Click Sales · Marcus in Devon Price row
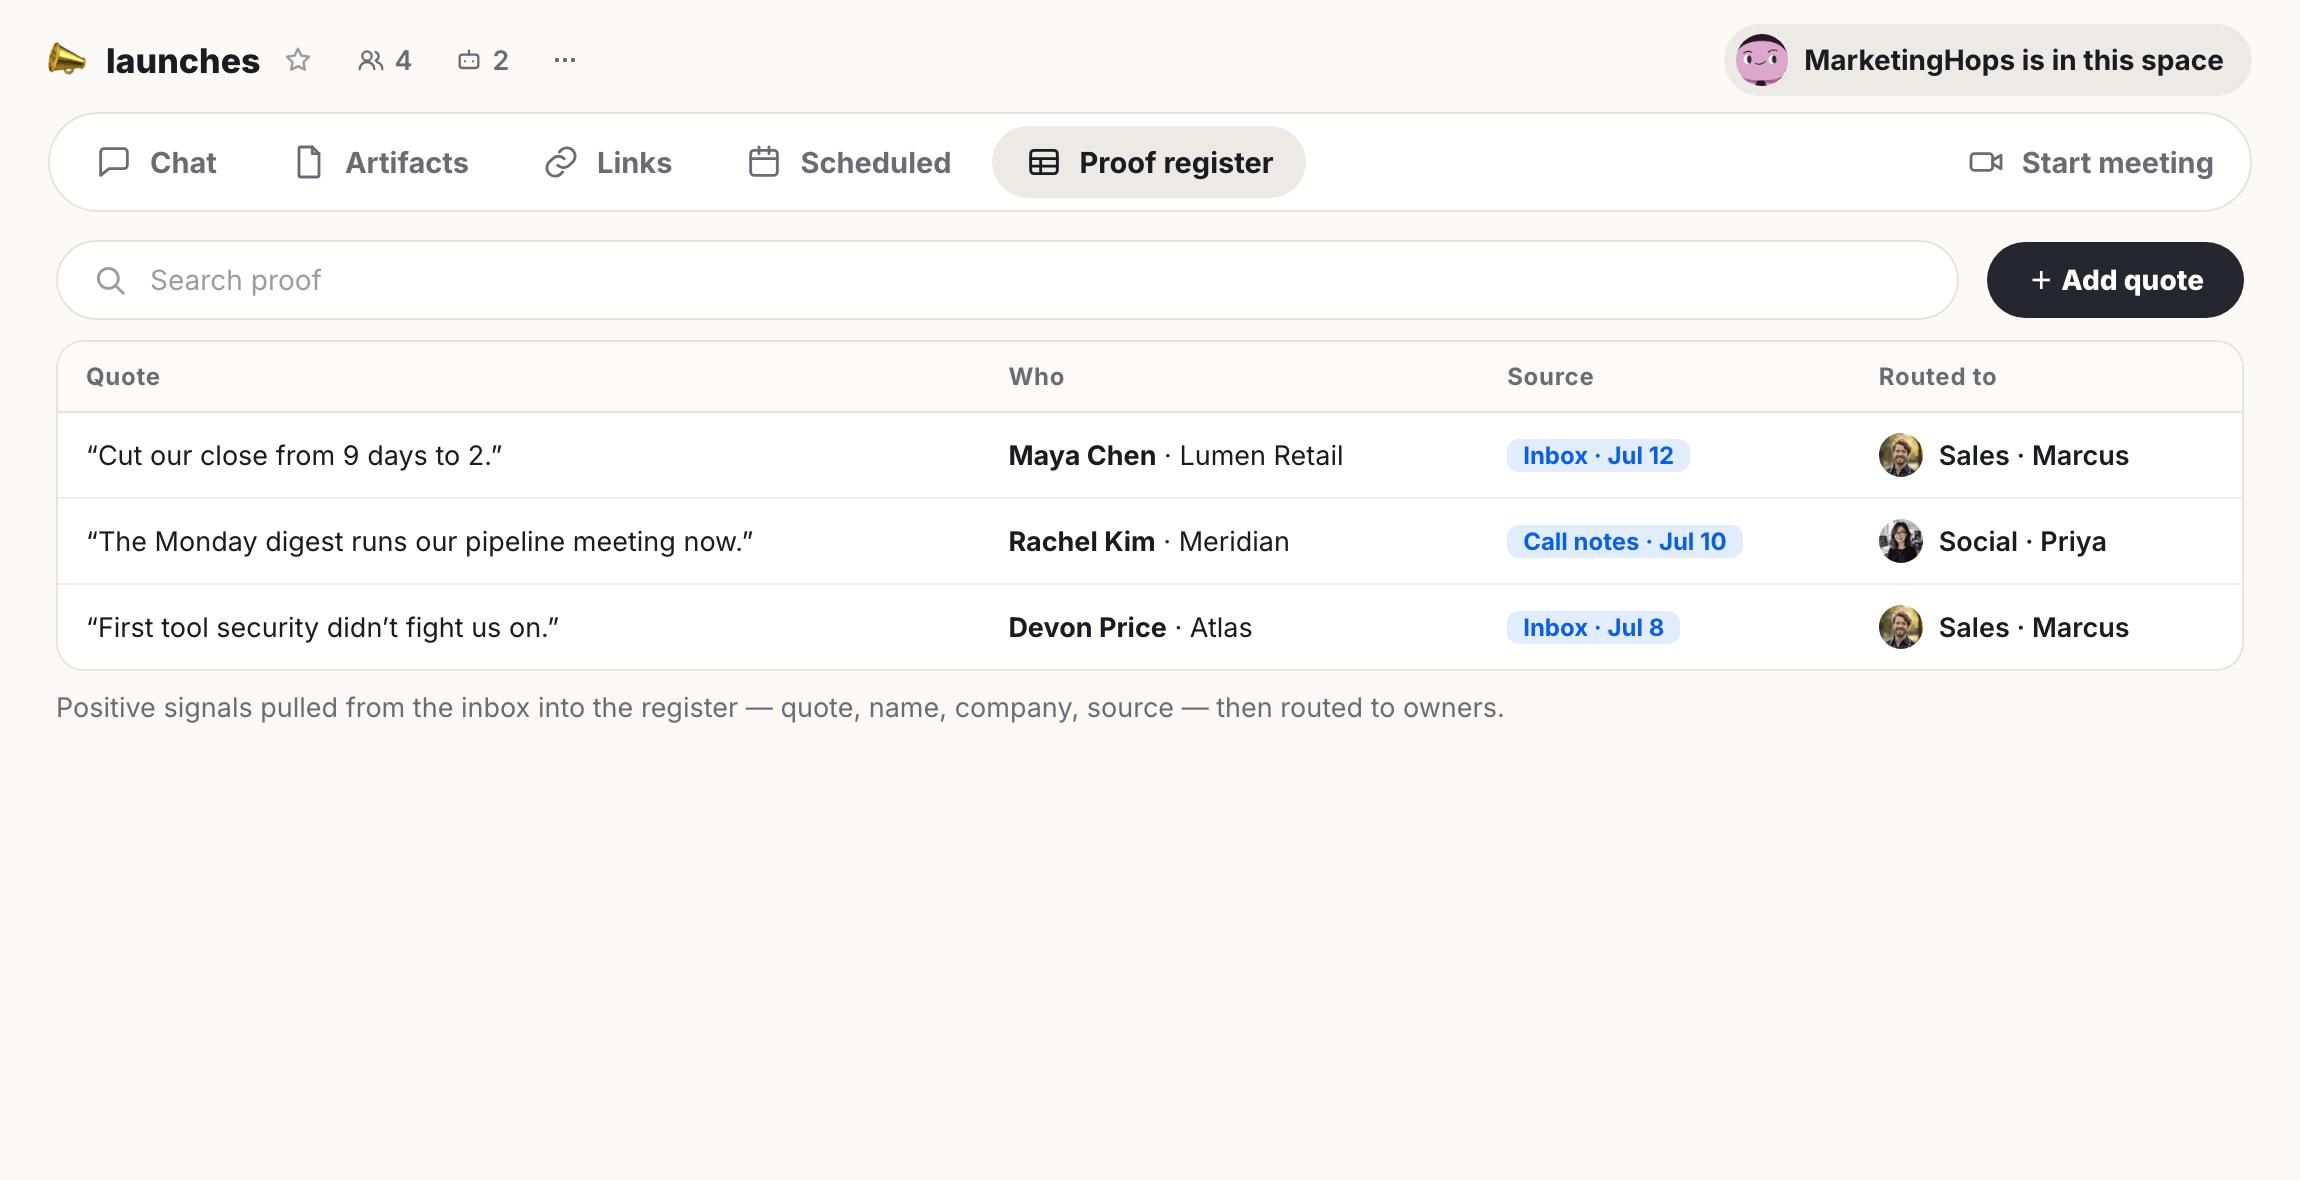 2033,627
